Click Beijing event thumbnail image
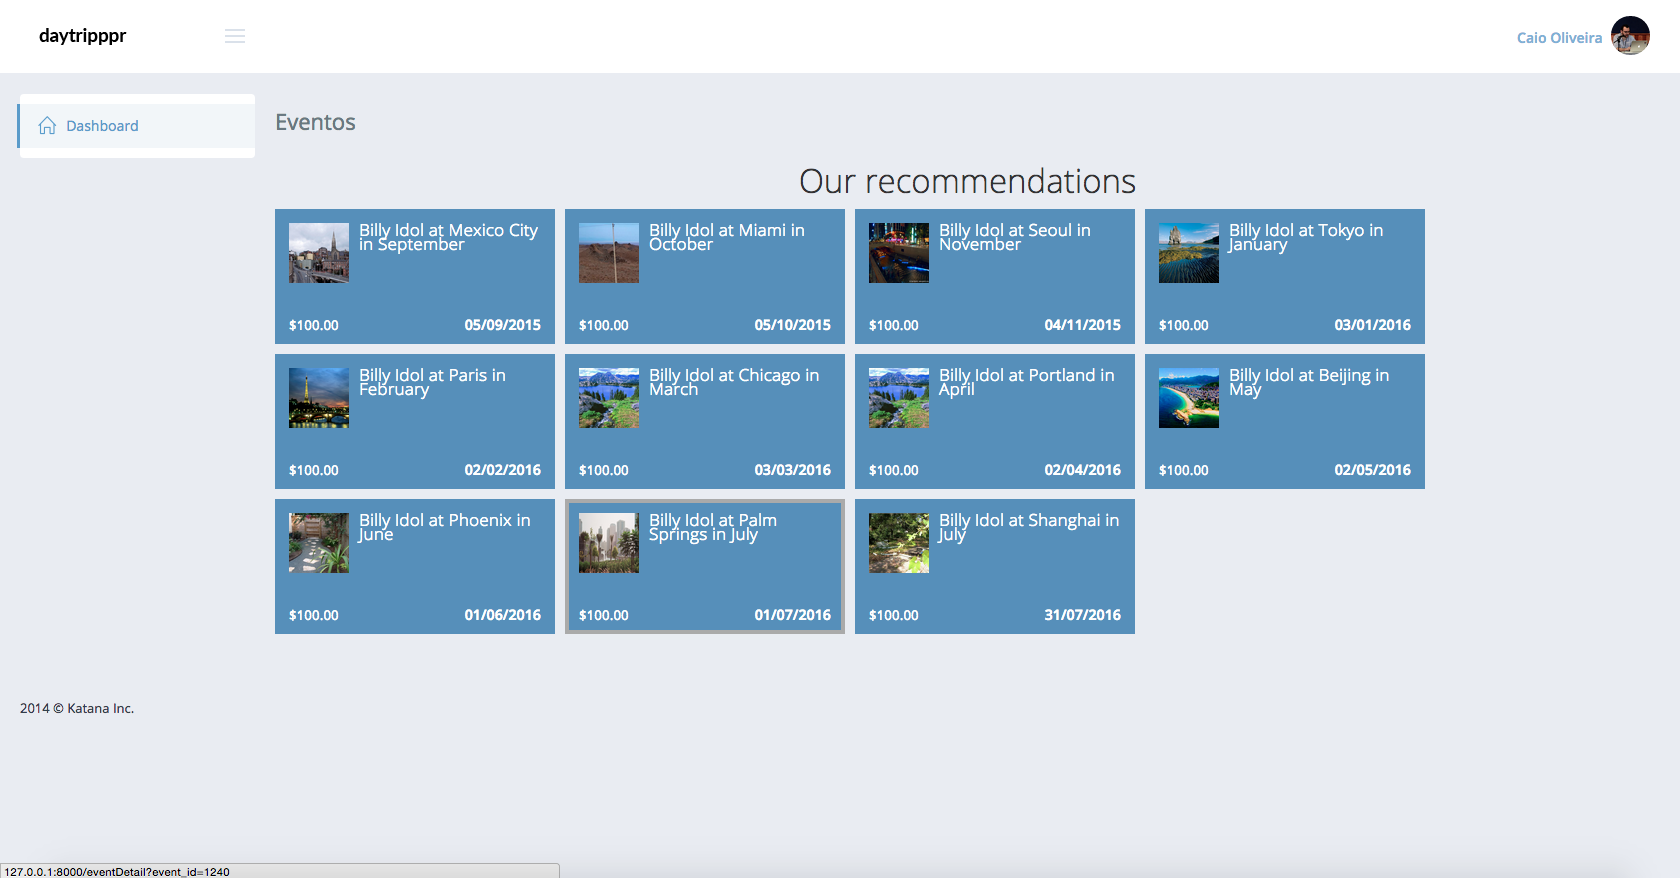Image resolution: width=1680 pixels, height=878 pixels. tap(1189, 398)
